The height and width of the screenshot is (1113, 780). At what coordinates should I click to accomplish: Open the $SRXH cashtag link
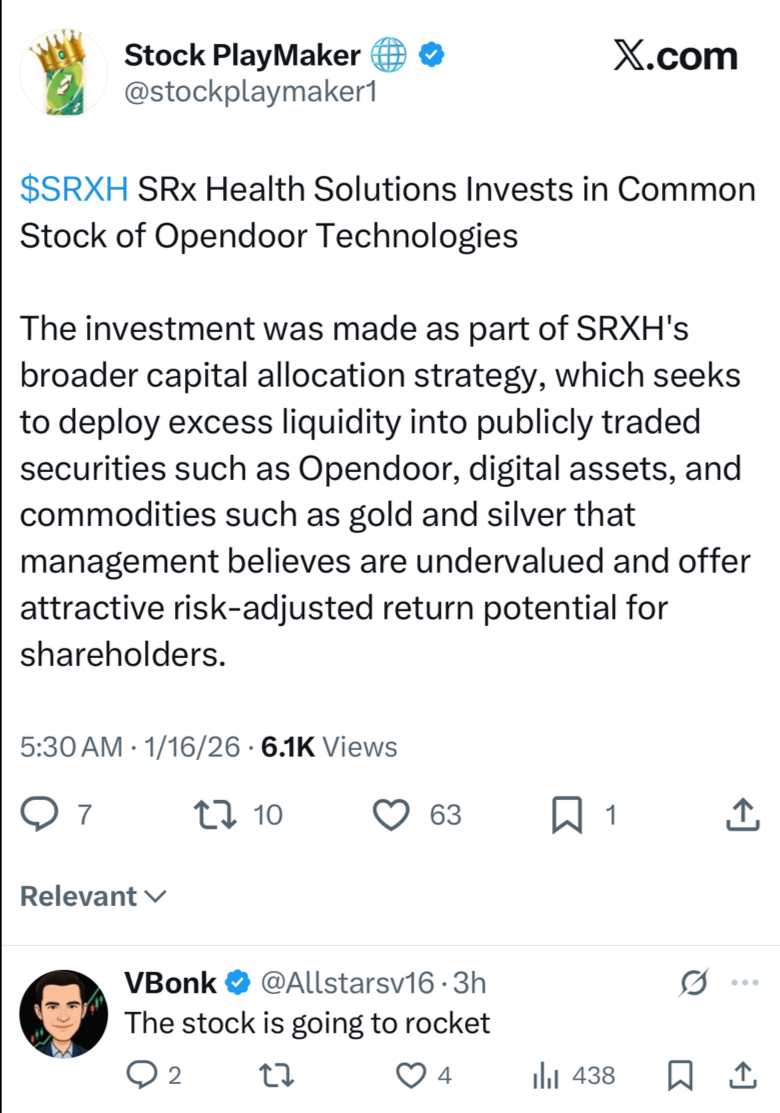pos(75,190)
